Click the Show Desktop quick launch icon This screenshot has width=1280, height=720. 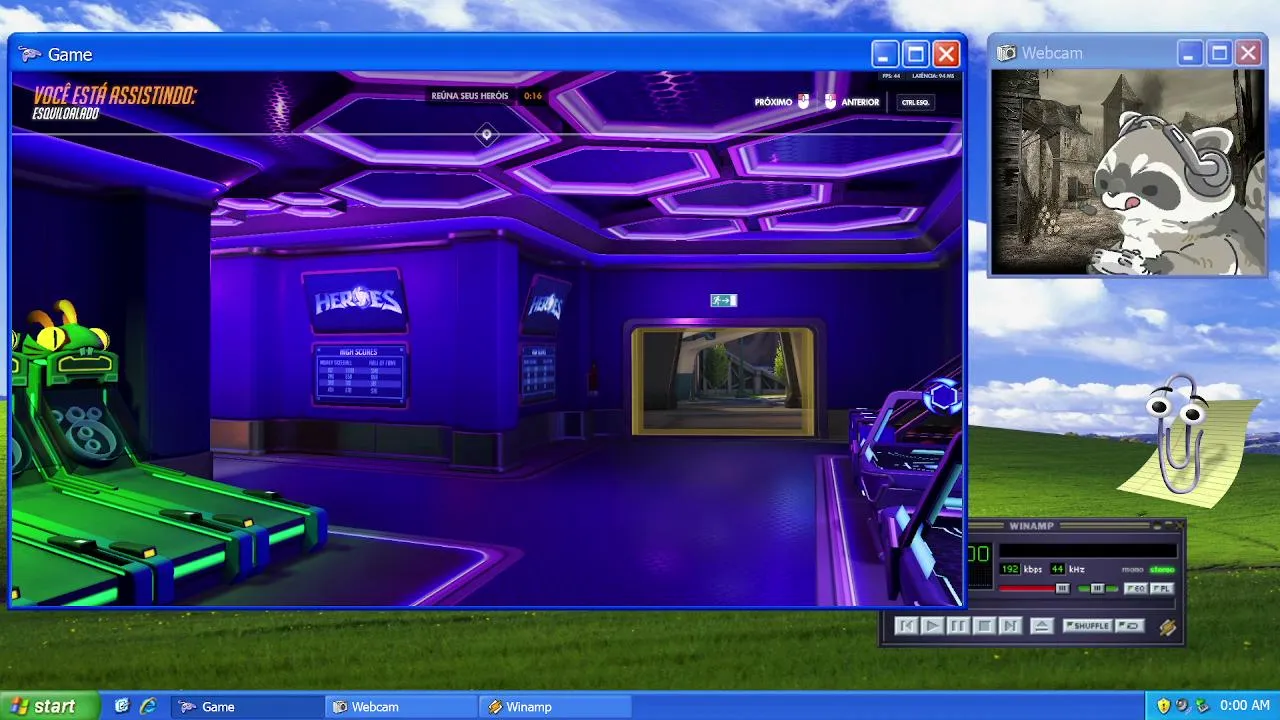(x=122, y=706)
